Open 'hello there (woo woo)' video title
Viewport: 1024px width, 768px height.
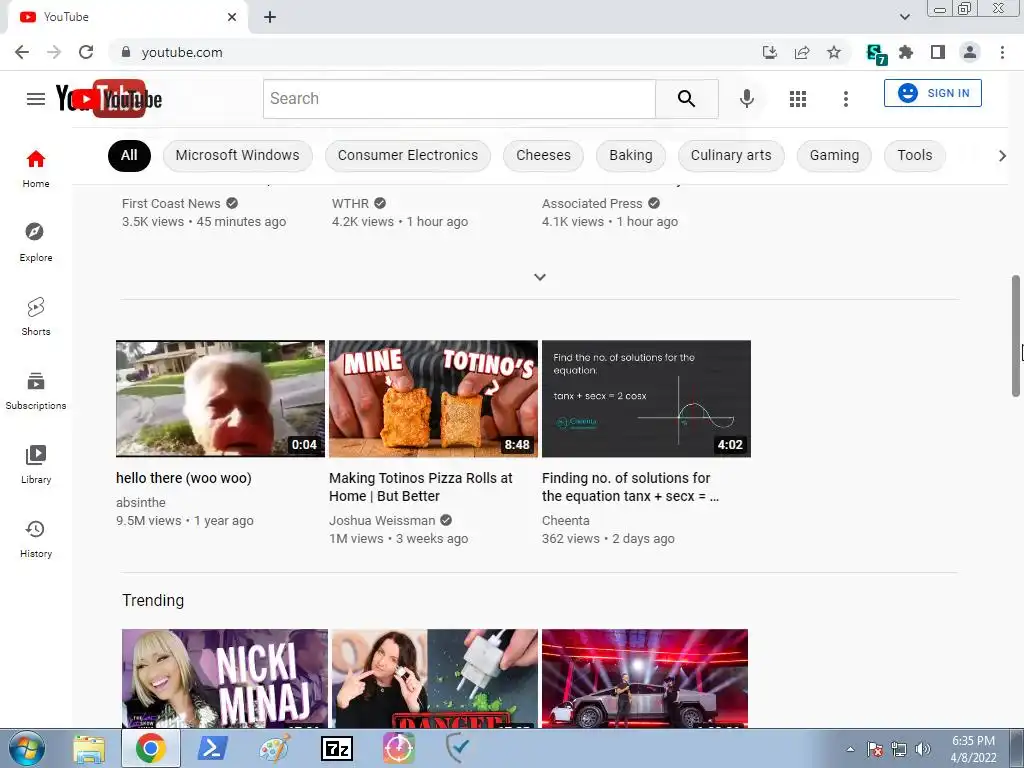[184, 478]
